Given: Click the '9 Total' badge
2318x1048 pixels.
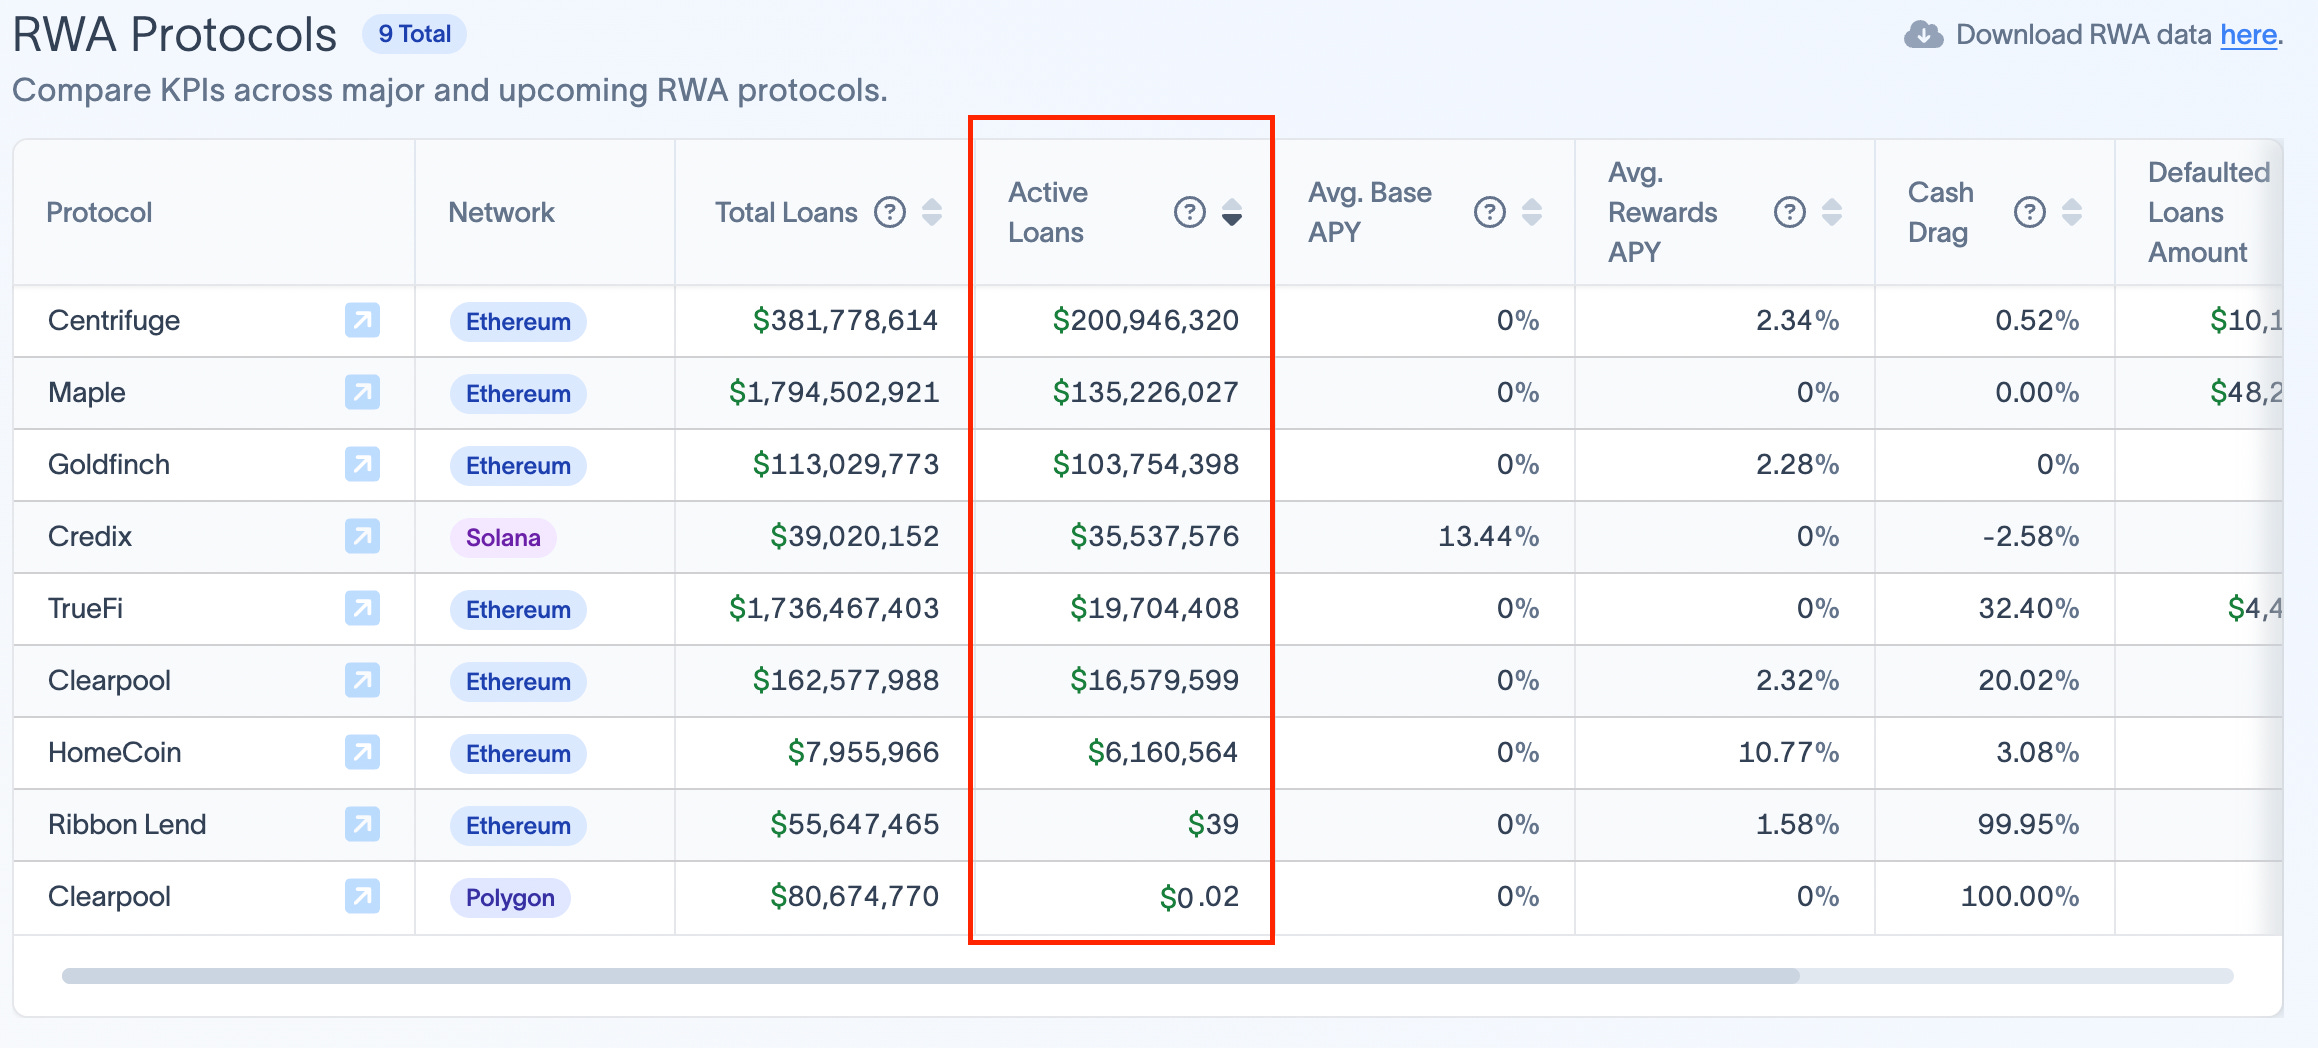Looking at the screenshot, I should (x=414, y=34).
